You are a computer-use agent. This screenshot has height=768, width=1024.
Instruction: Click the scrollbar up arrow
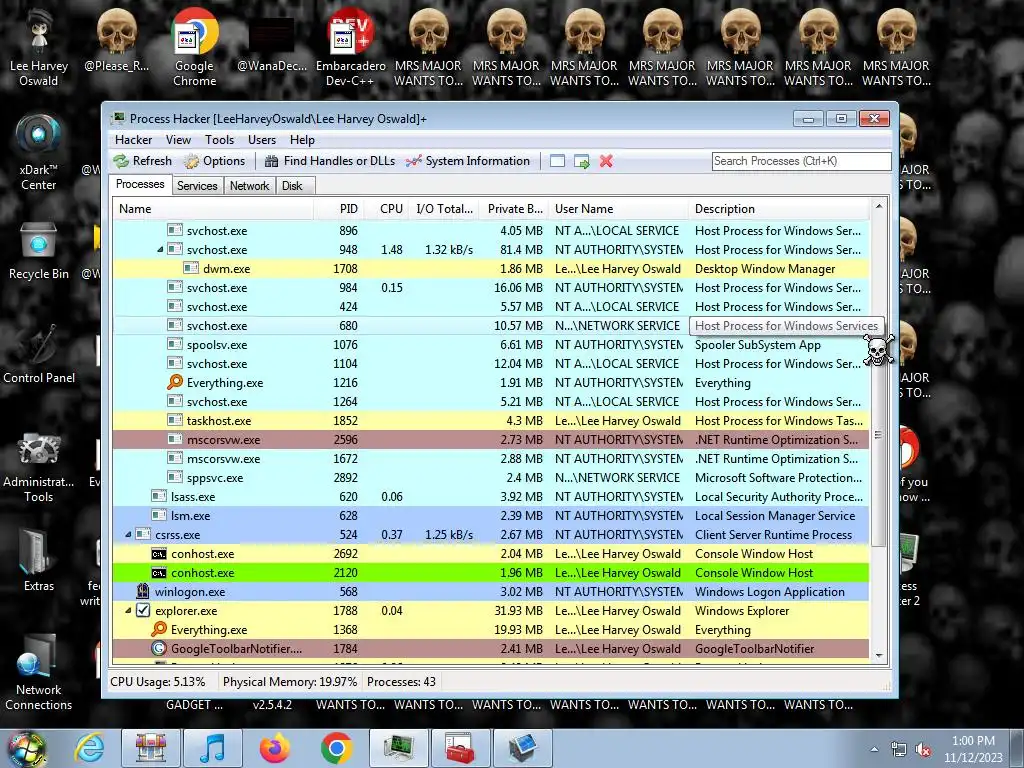878,206
